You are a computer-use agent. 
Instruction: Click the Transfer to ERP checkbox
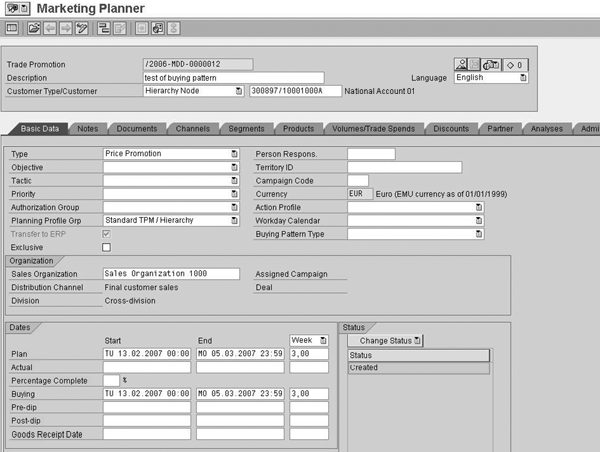tap(107, 233)
